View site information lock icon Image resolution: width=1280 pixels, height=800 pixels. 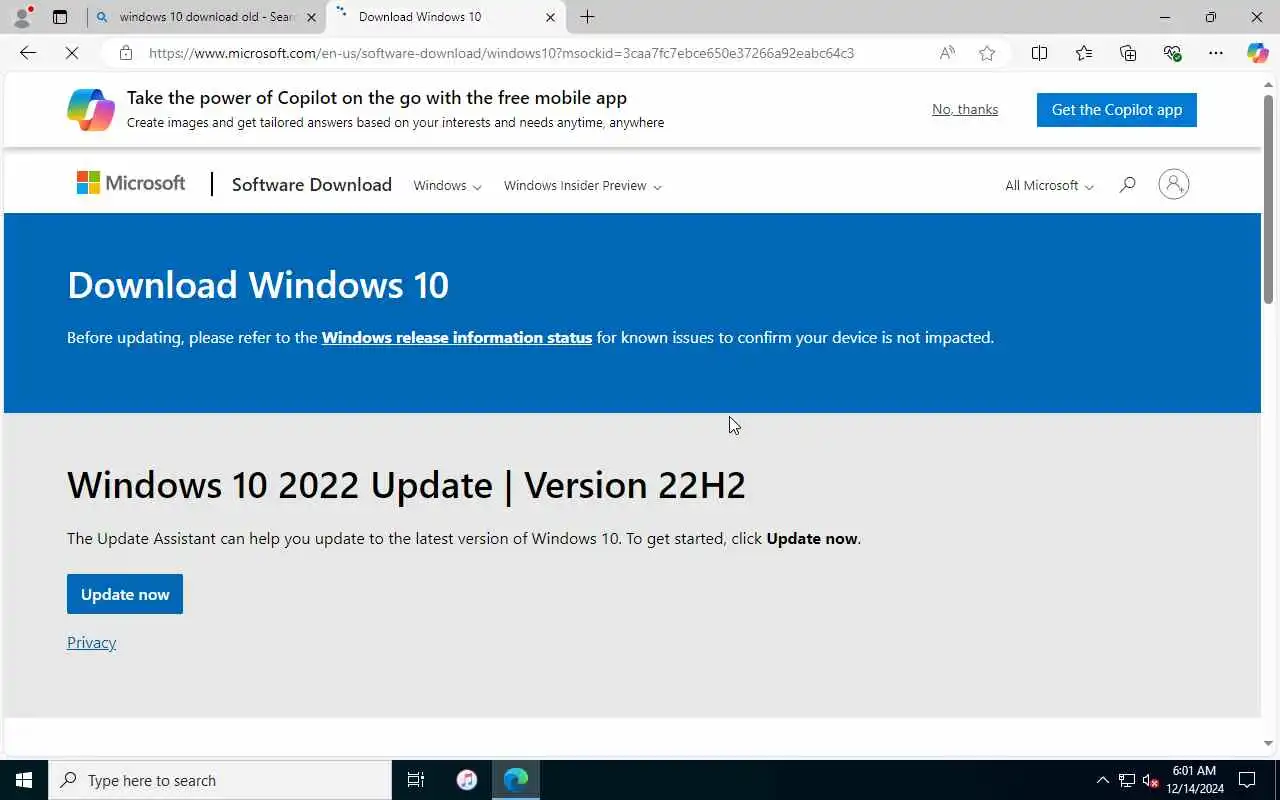[x=126, y=53]
